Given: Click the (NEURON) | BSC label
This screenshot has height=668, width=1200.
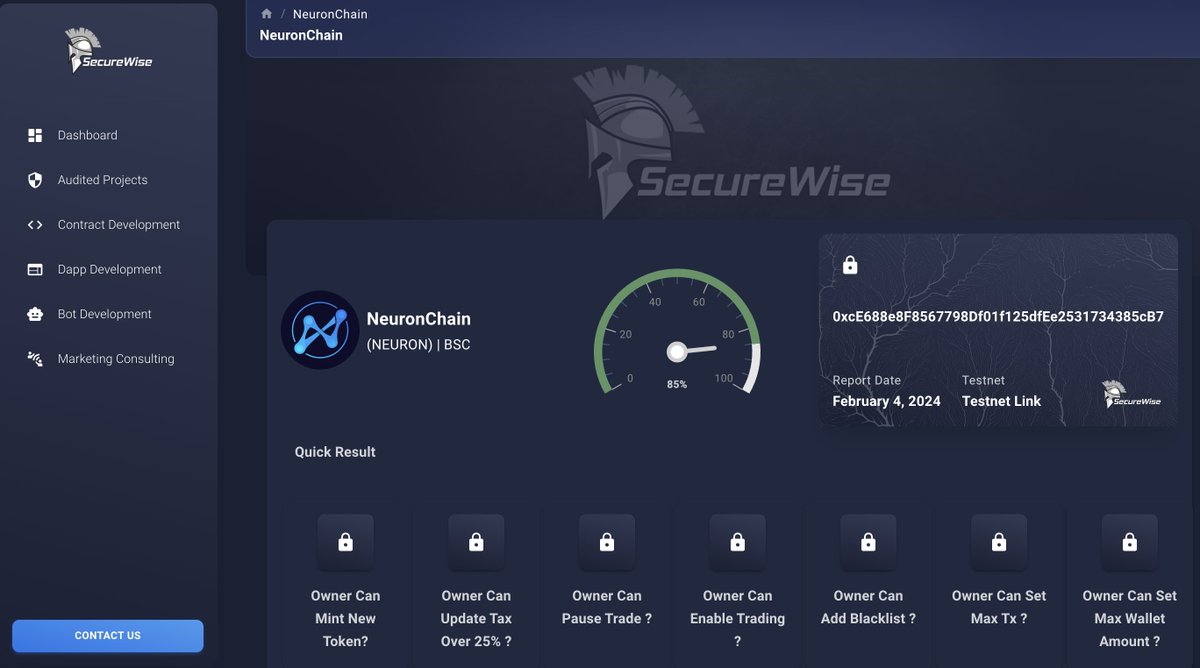Looking at the screenshot, I should (x=418, y=345).
